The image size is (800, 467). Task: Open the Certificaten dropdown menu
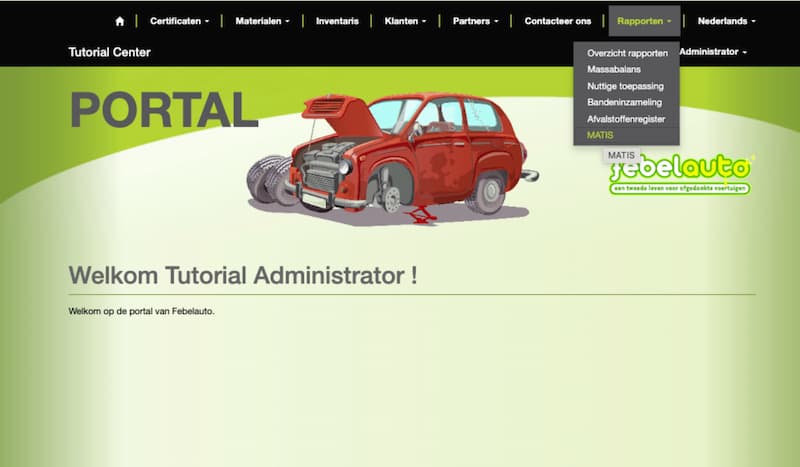tap(180, 21)
